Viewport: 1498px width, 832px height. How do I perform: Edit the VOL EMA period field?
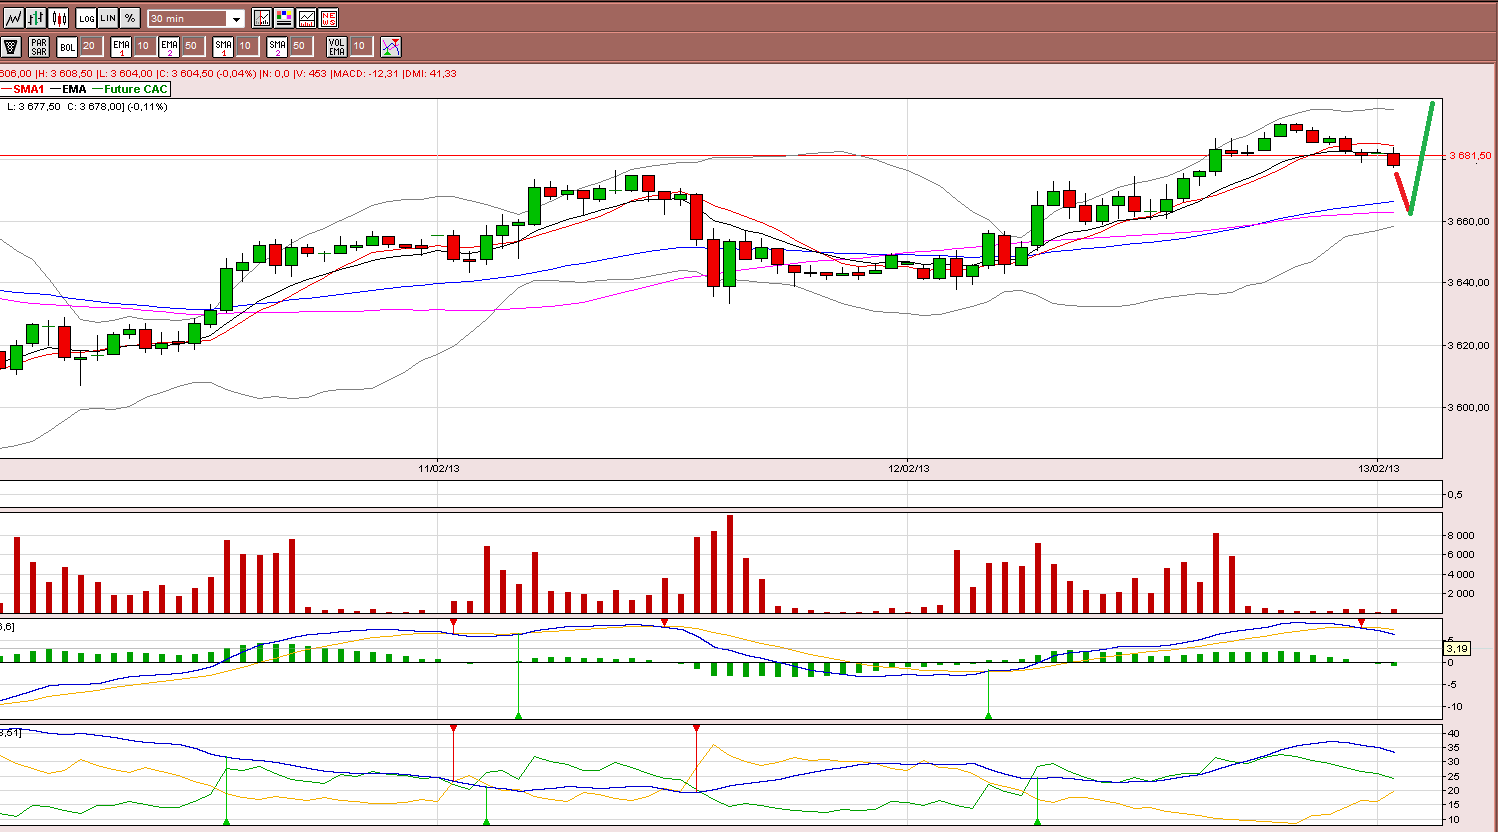click(x=361, y=46)
